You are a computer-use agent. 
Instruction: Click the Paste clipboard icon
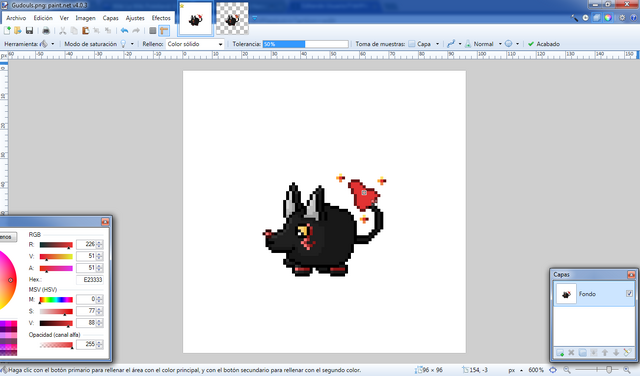pos(85,31)
